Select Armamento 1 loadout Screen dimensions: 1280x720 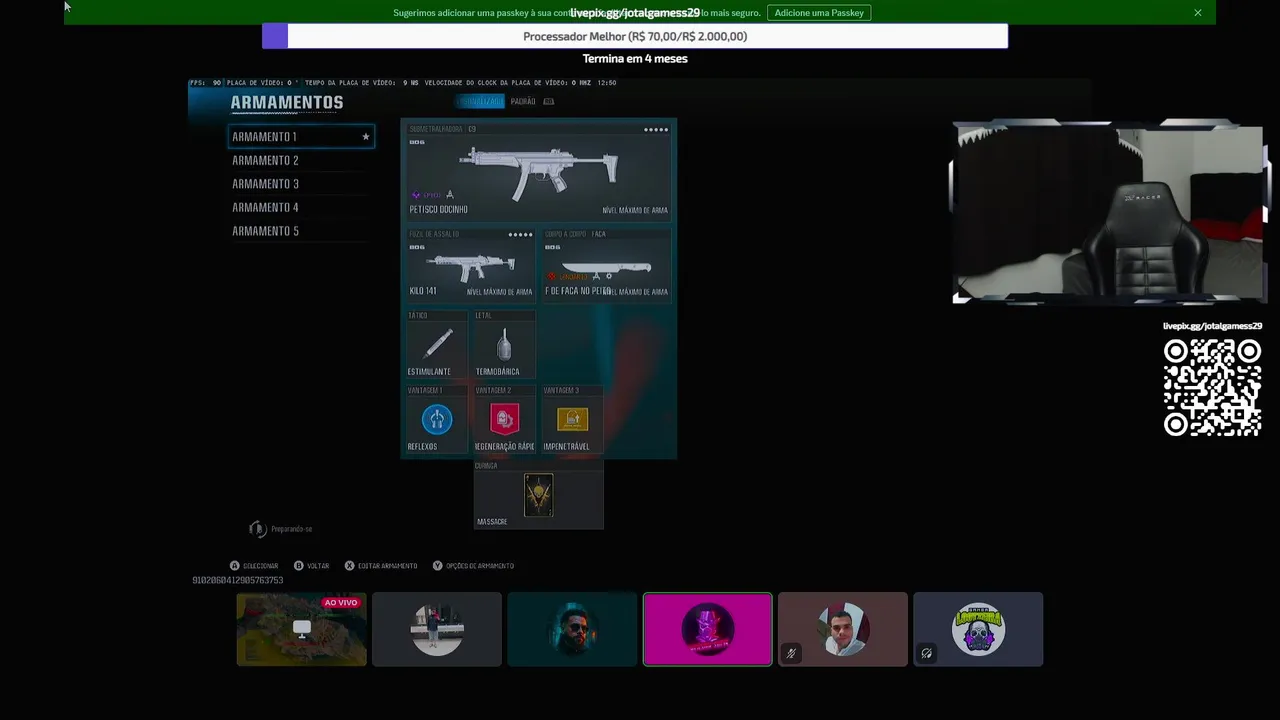coord(301,137)
